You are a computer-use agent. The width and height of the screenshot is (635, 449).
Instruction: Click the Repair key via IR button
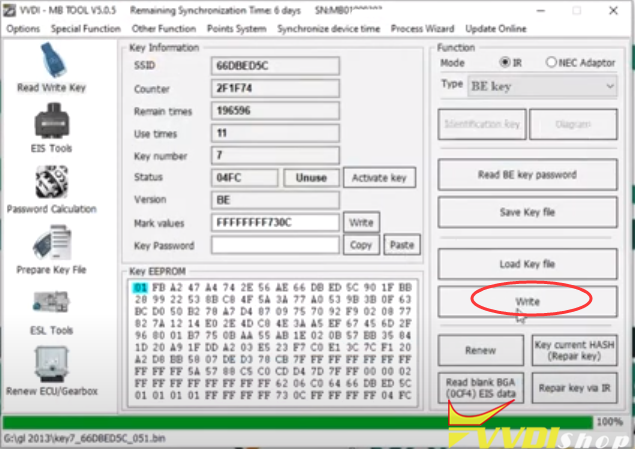click(x=574, y=388)
